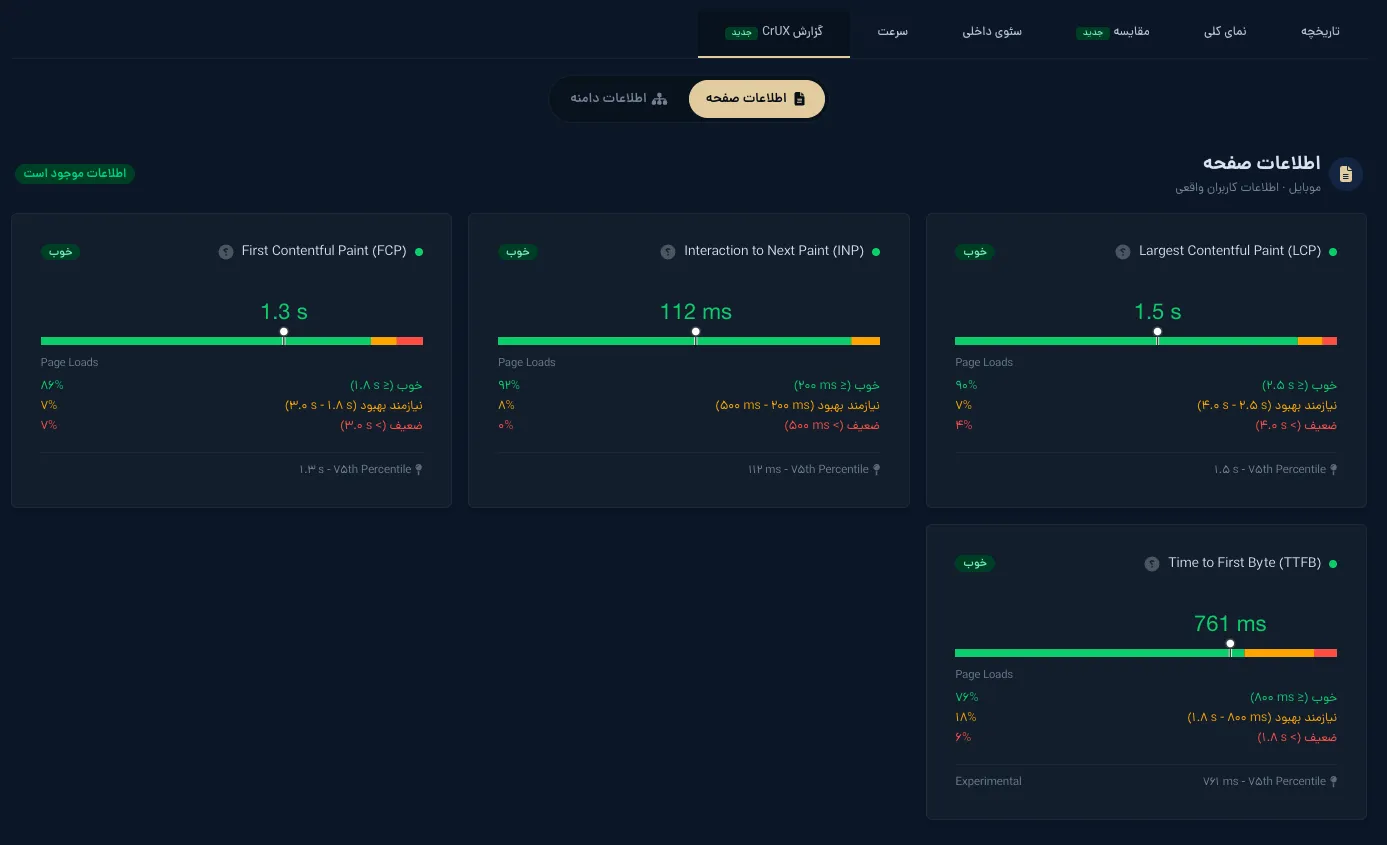Select the گزارش CrUX tab

pos(775,32)
